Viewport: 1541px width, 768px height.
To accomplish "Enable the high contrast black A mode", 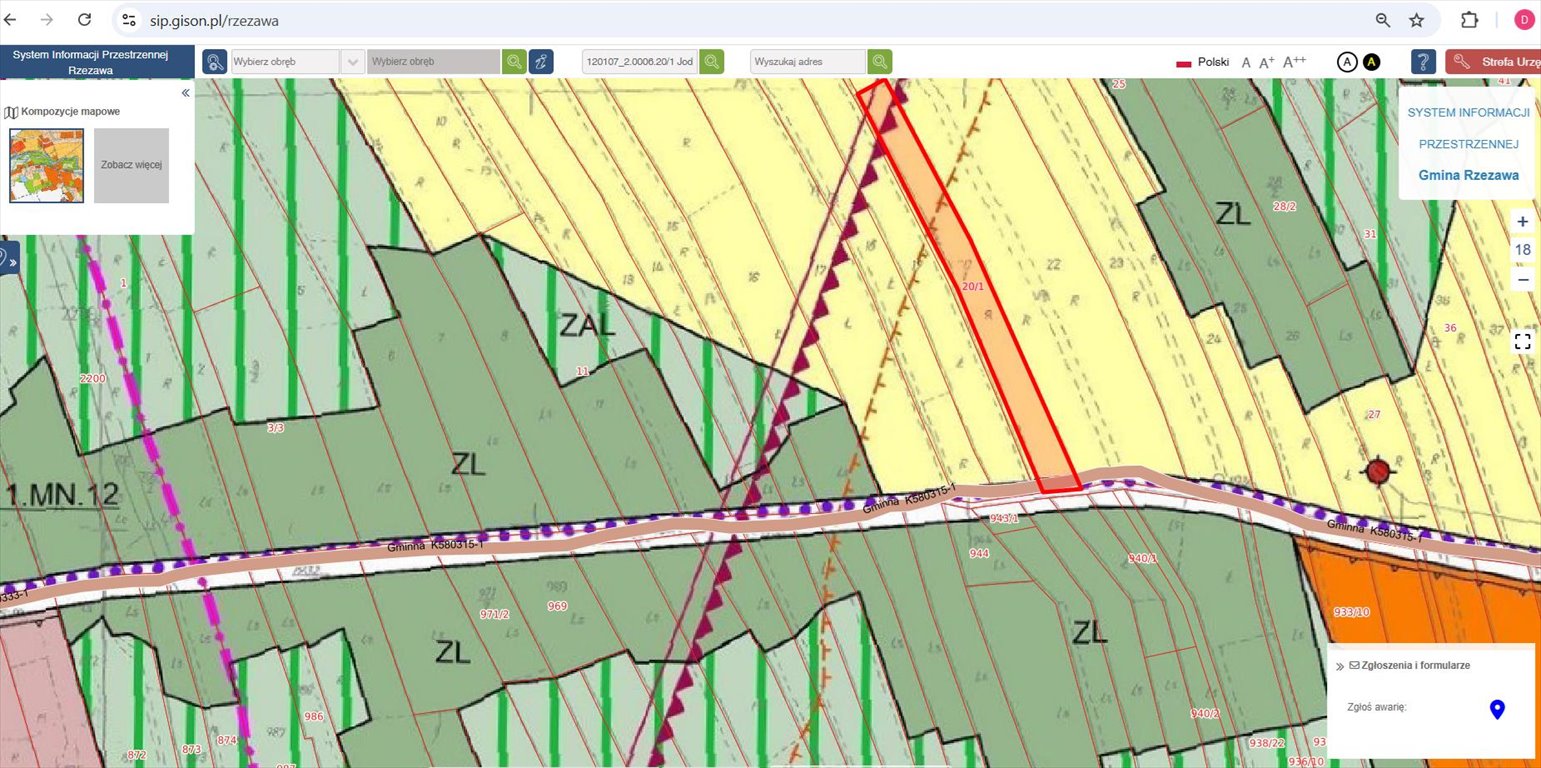I will (x=1372, y=62).
